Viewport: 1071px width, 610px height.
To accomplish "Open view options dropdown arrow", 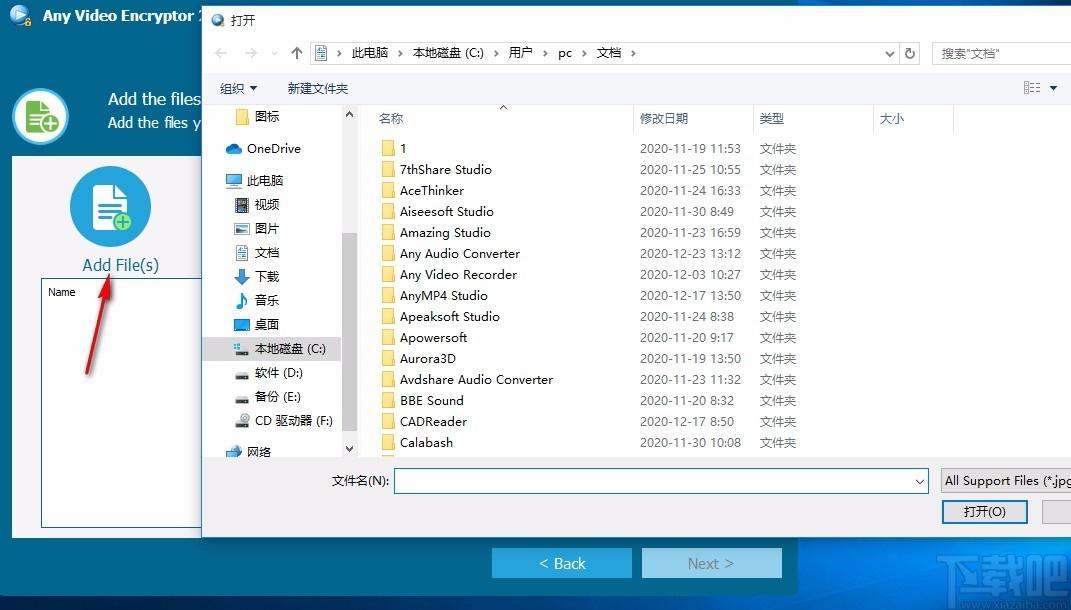I will click(1053, 87).
